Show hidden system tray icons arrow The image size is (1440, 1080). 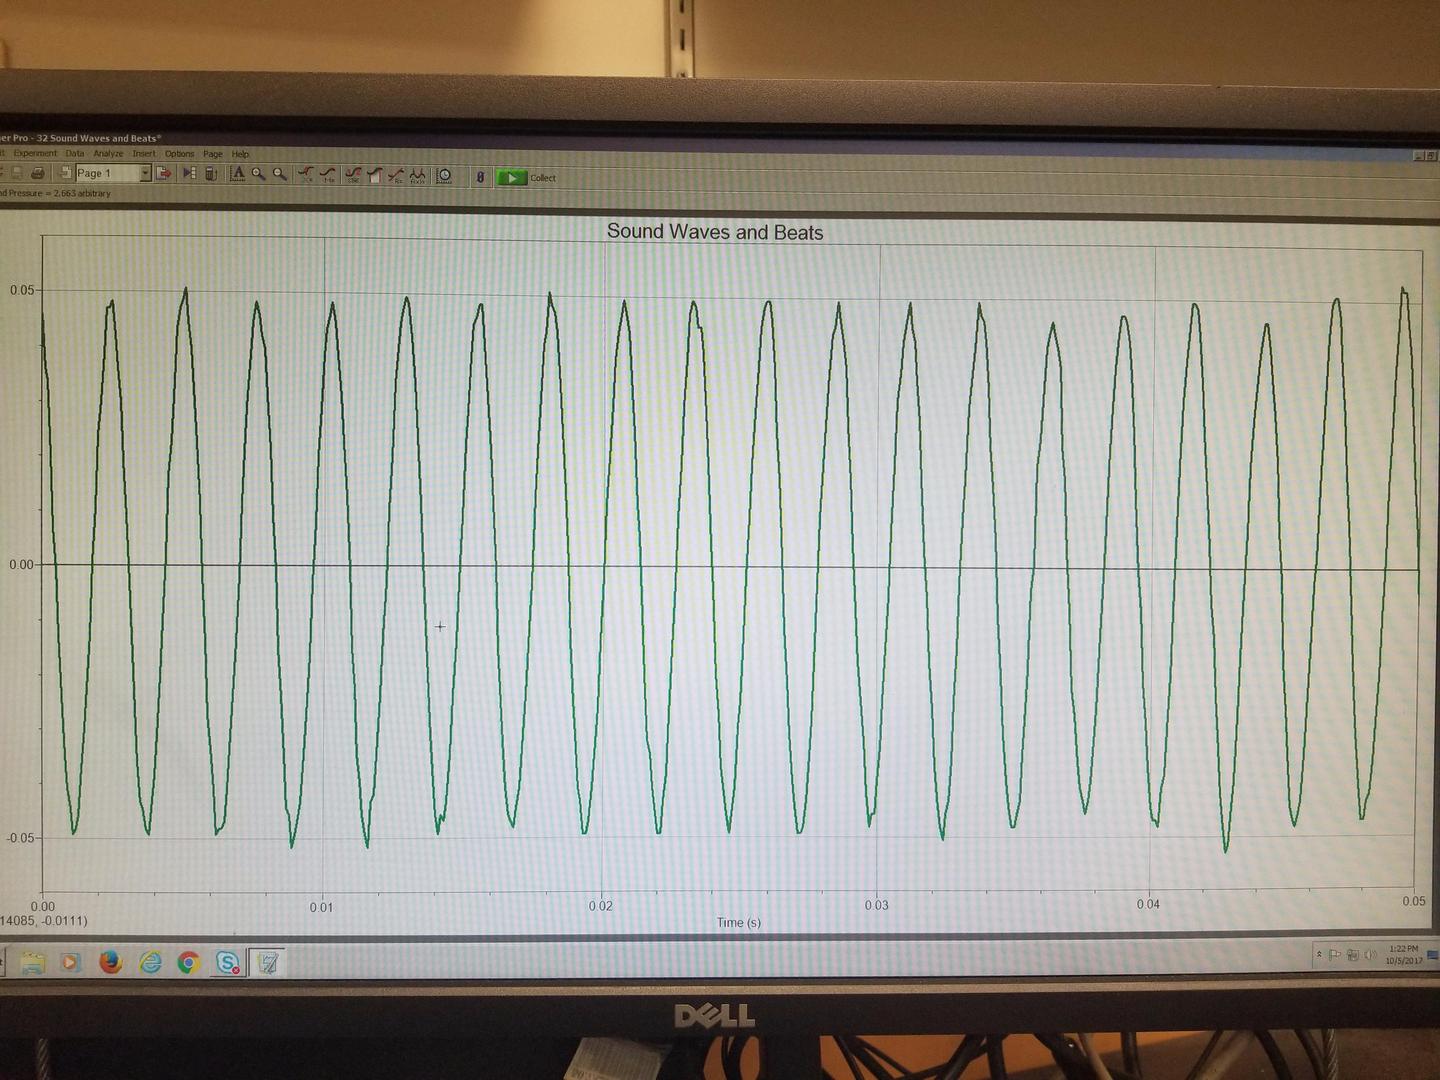click(1319, 955)
